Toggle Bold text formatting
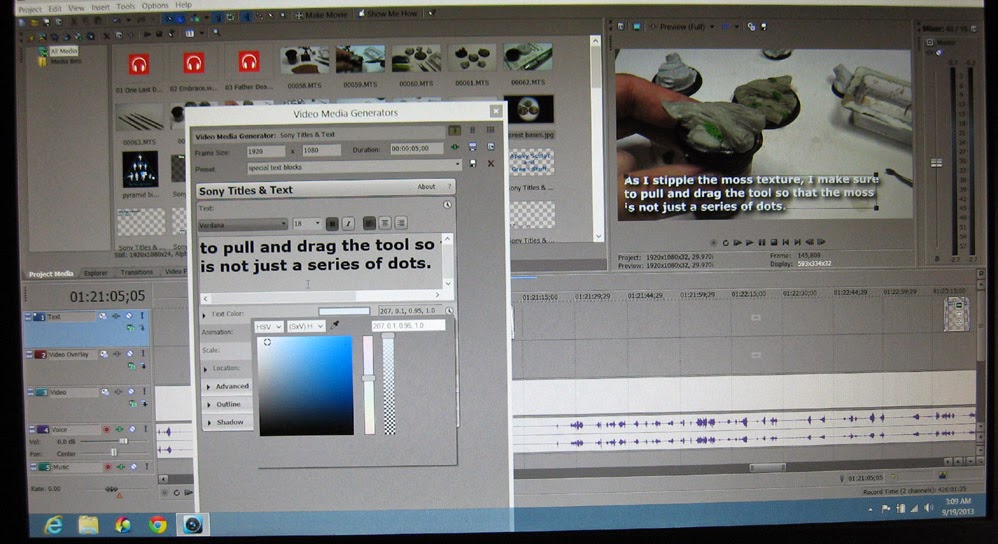998x544 pixels. [x=332, y=223]
